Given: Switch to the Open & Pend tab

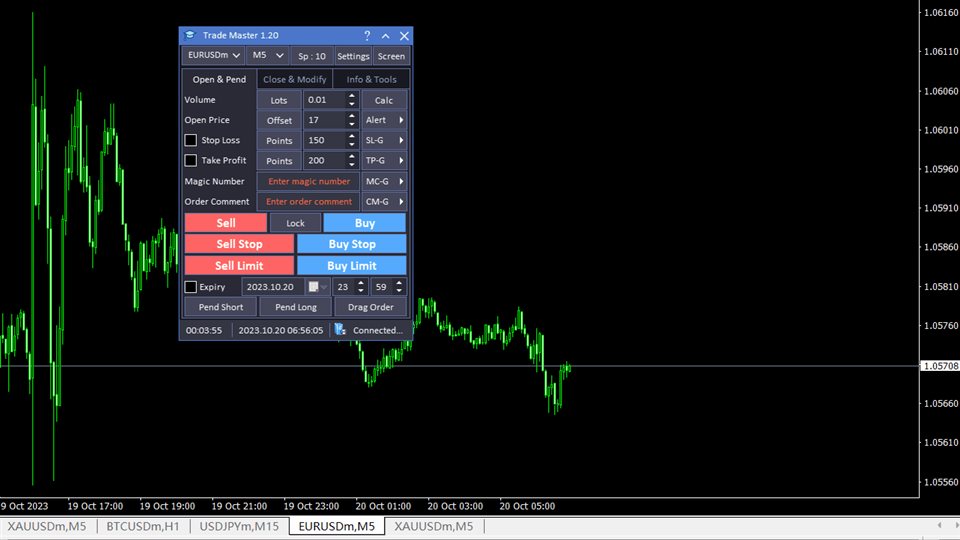Looking at the screenshot, I should (x=219, y=79).
